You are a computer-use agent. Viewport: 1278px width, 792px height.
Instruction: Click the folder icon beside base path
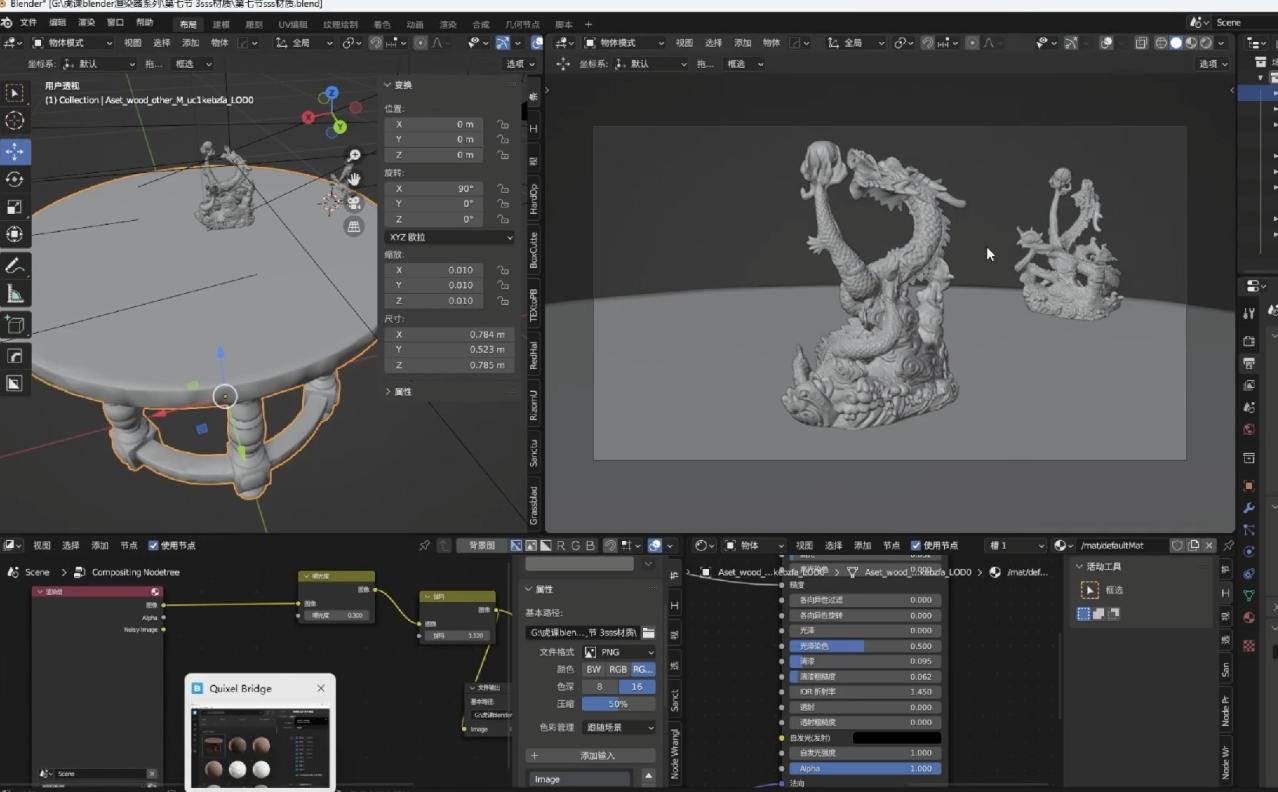pos(648,632)
